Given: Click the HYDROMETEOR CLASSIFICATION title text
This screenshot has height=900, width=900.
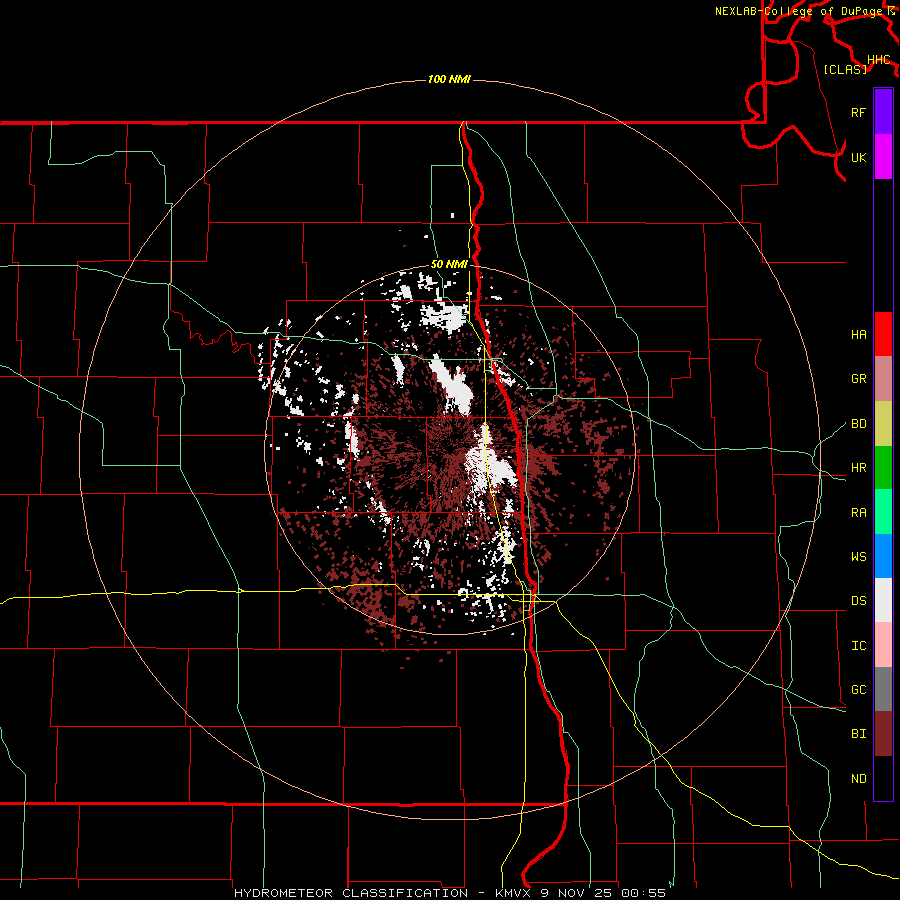Looking at the screenshot, I should coord(351,893).
